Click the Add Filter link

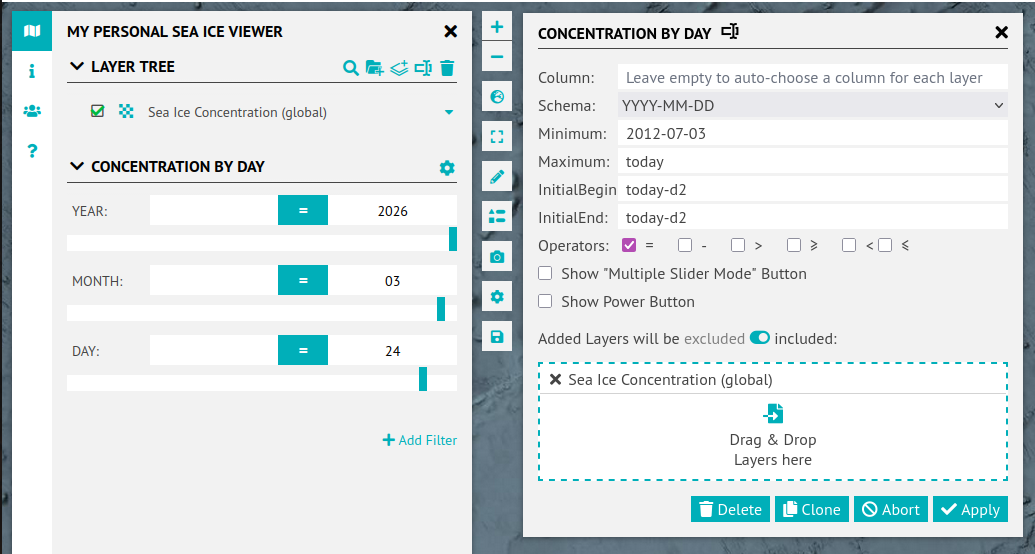point(420,440)
